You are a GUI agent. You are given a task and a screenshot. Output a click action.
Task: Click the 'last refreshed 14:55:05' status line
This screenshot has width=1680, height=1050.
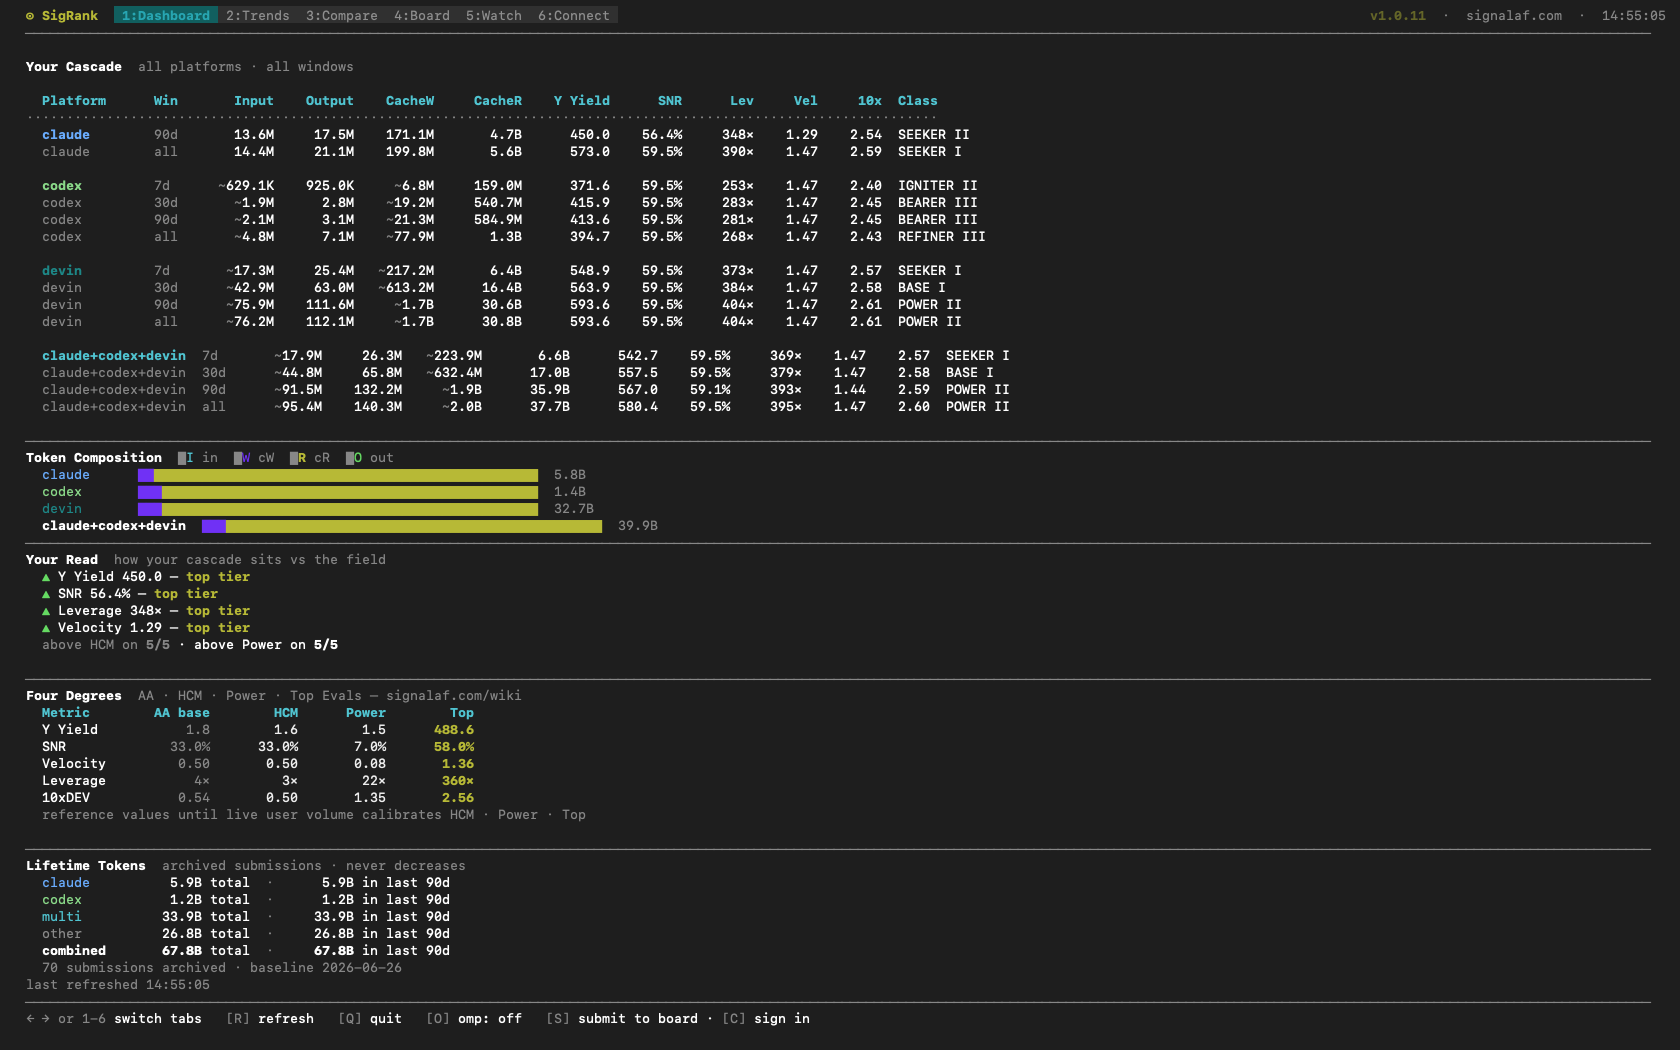pos(118,985)
